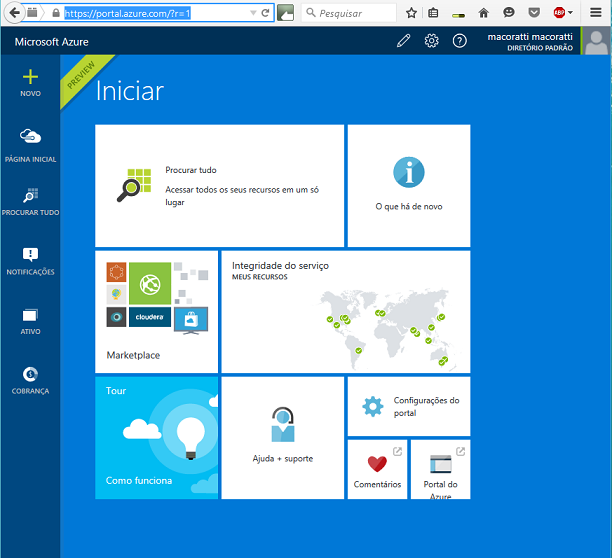The height and width of the screenshot is (558, 612).
Task: Open PROCURAR TUDO in the sidebar
Action: point(30,202)
